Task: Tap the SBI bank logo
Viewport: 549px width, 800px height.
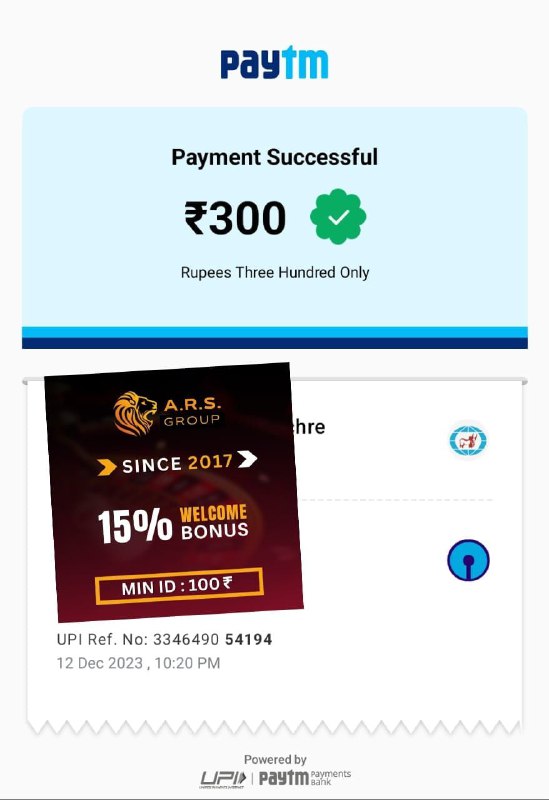Action: coord(468,560)
